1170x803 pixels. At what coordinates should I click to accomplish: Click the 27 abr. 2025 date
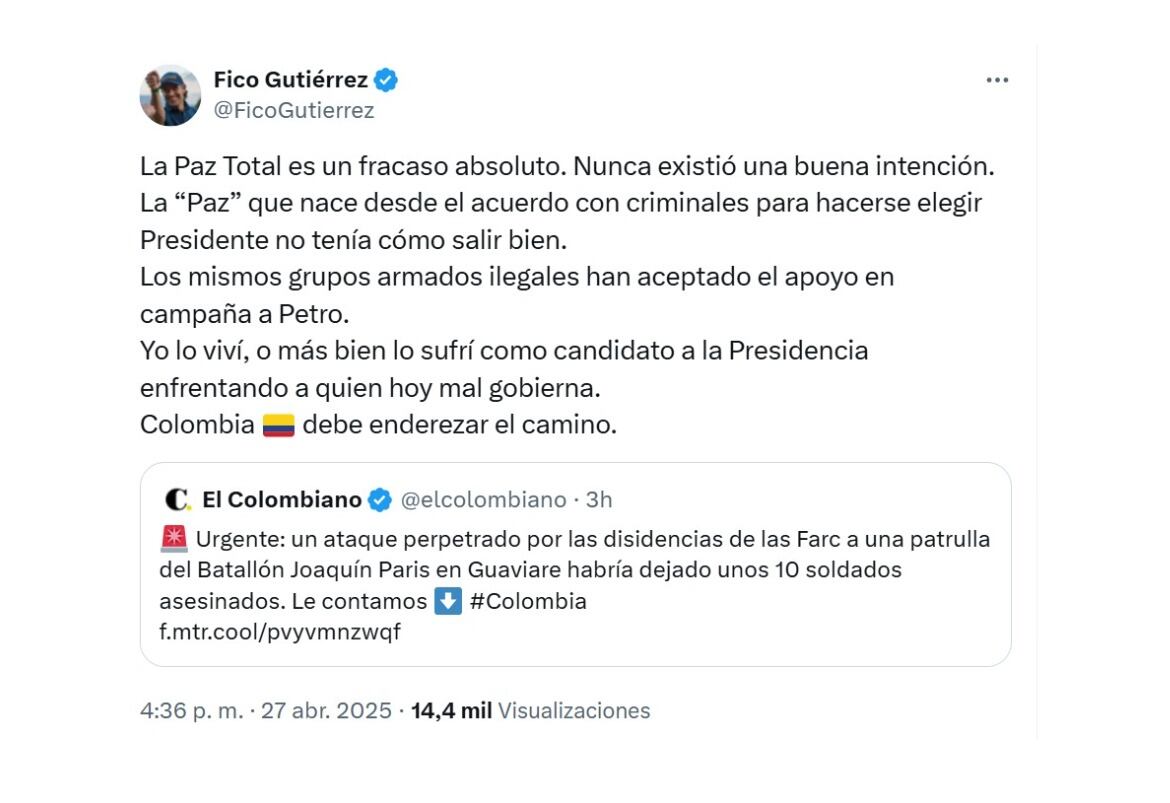pyautogui.click(x=326, y=711)
